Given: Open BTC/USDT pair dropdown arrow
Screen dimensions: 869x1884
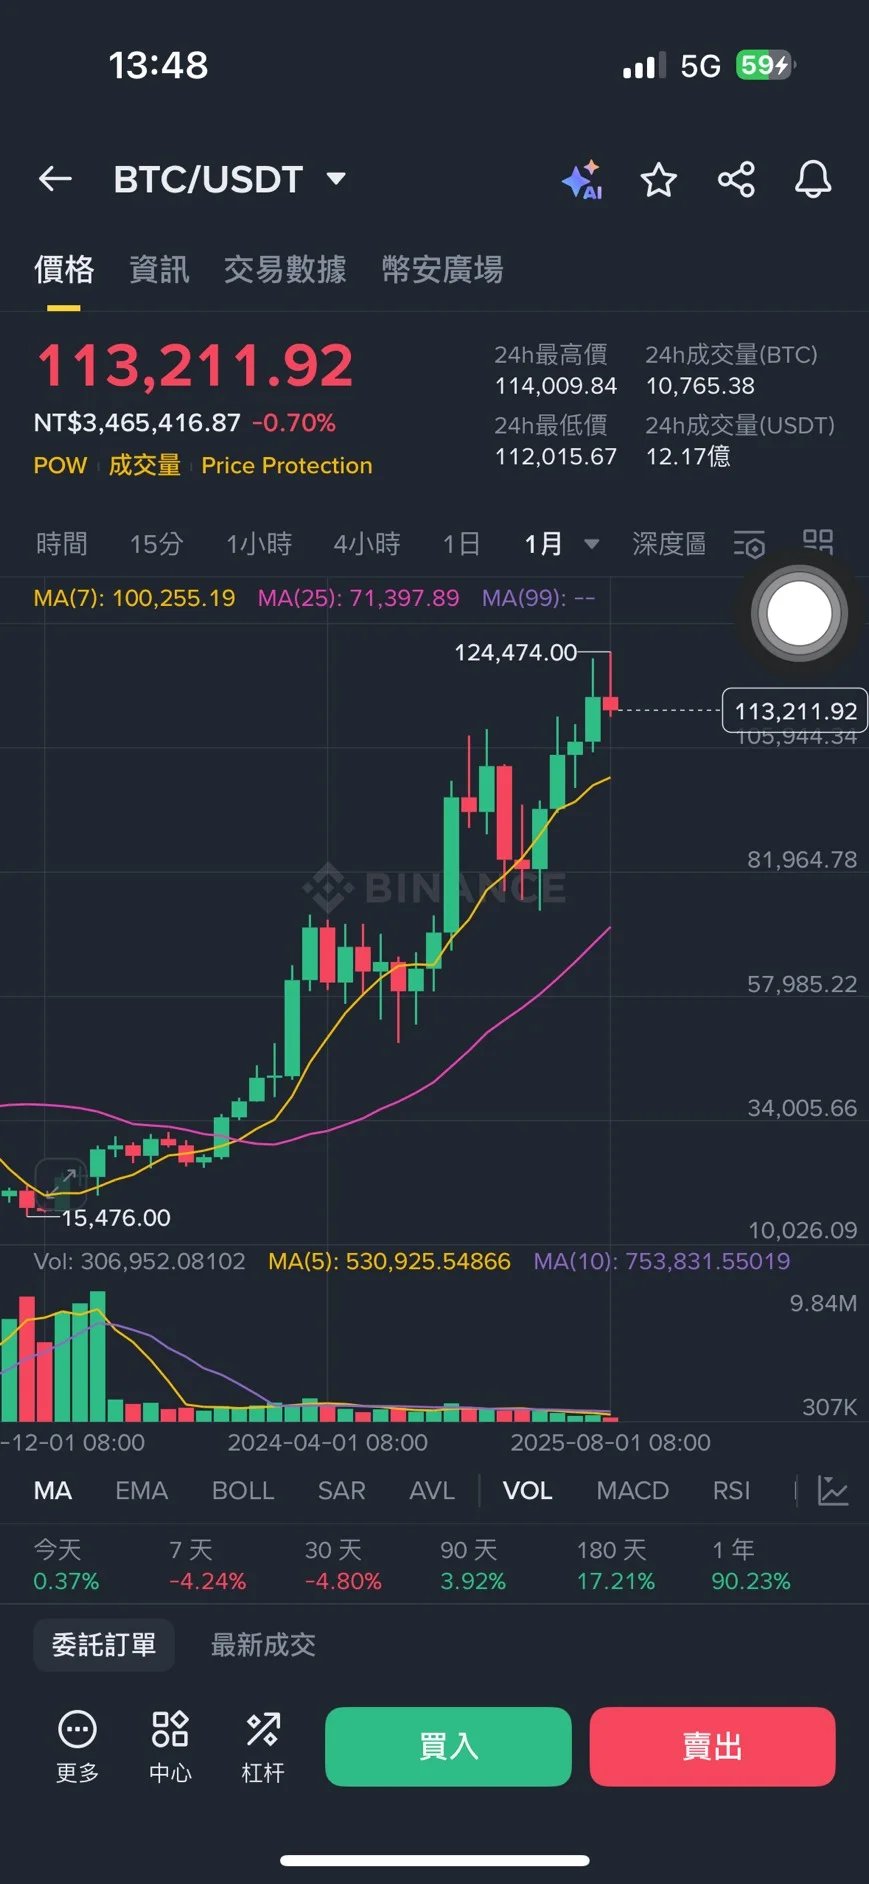Looking at the screenshot, I should point(337,179).
